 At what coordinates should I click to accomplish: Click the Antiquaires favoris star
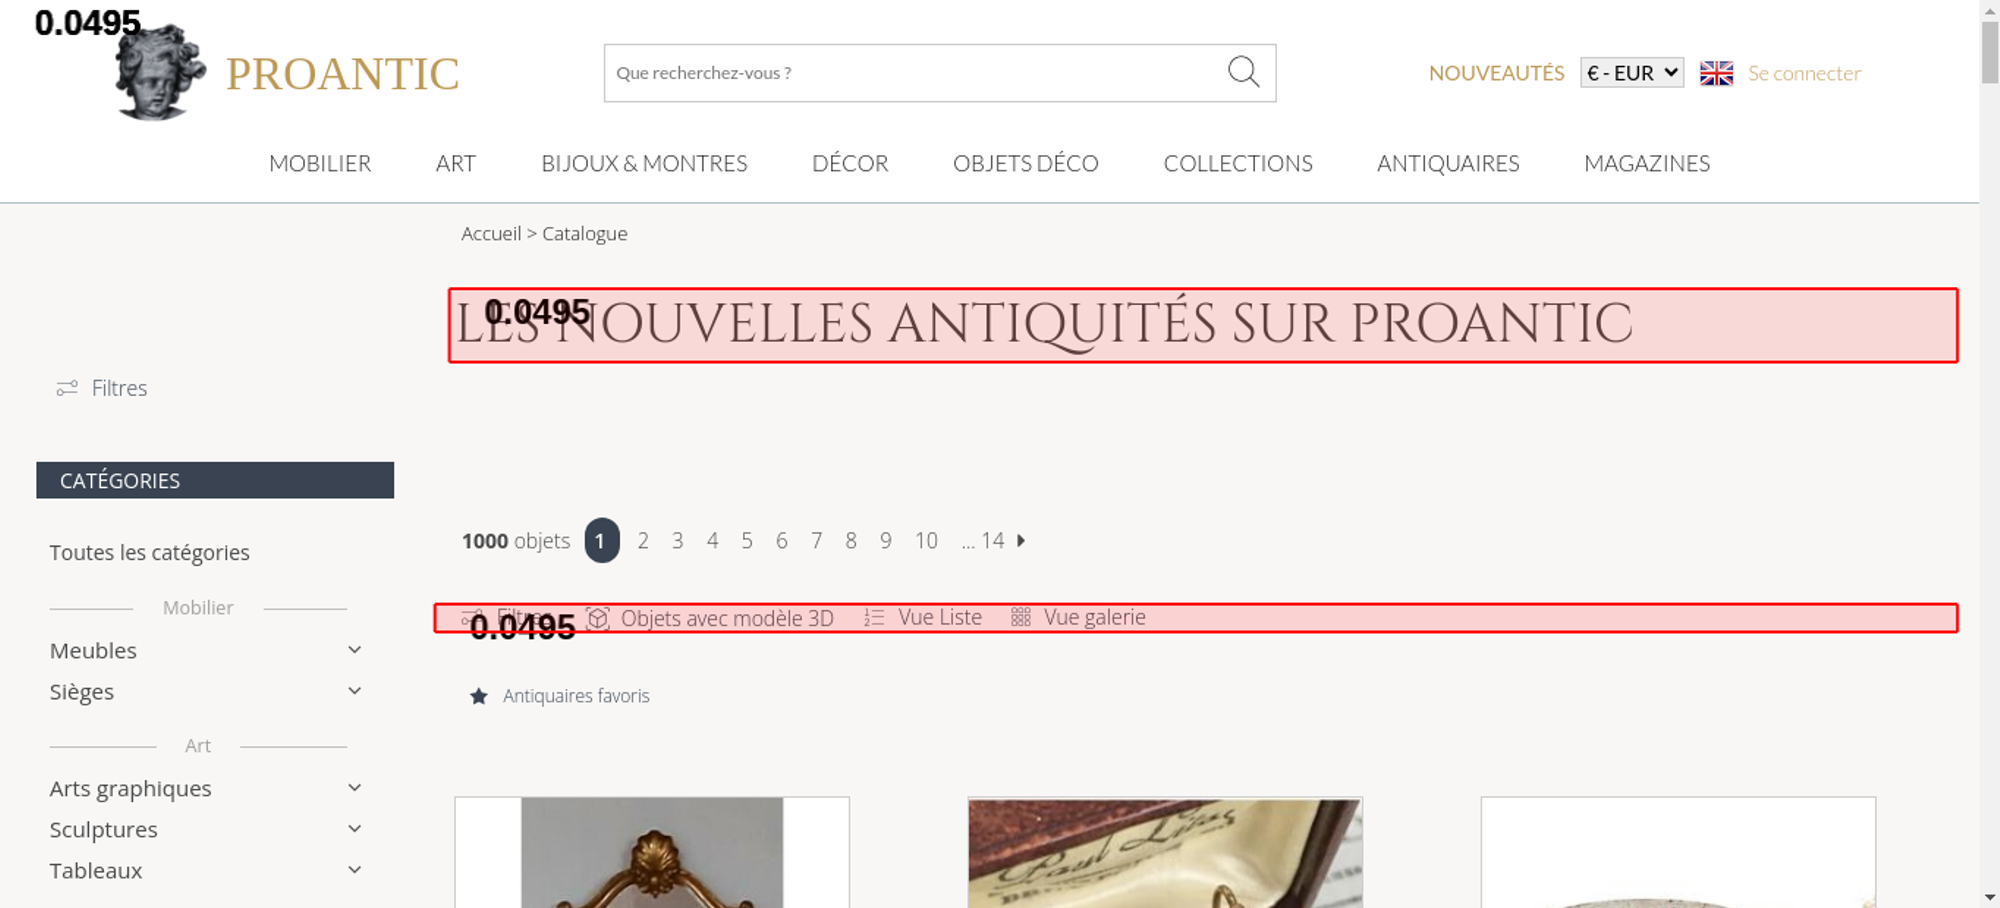click(x=479, y=696)
